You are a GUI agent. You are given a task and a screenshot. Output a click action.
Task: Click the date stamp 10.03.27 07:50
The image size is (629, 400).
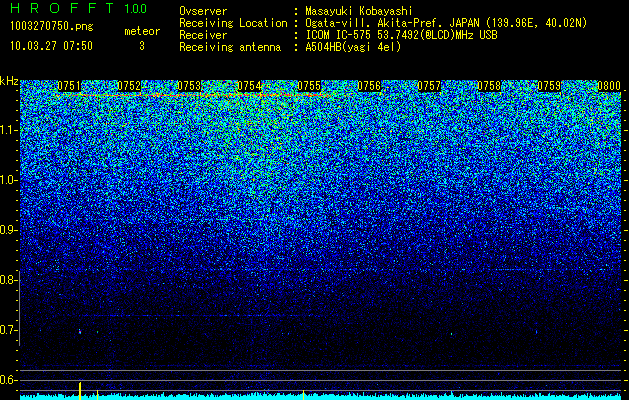[x=51, y=46]
